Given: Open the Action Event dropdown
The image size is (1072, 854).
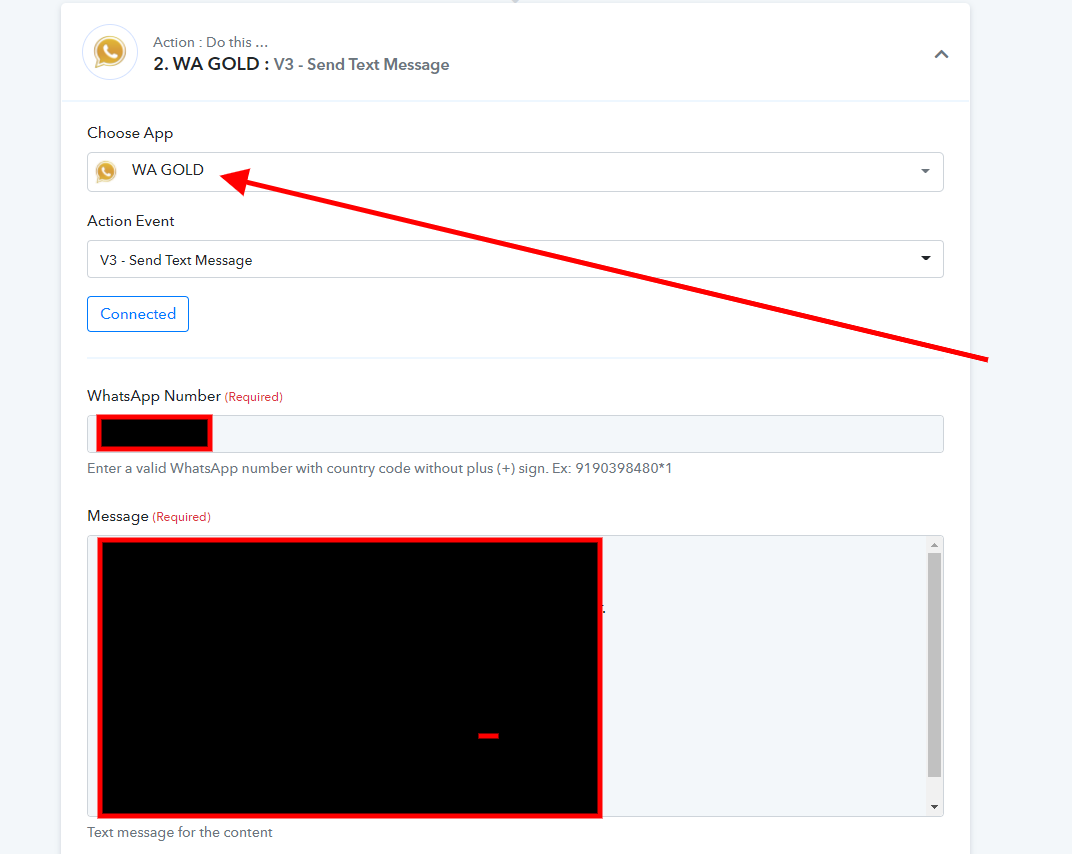Looking at the screenshot, I should (x=515, y=259).
